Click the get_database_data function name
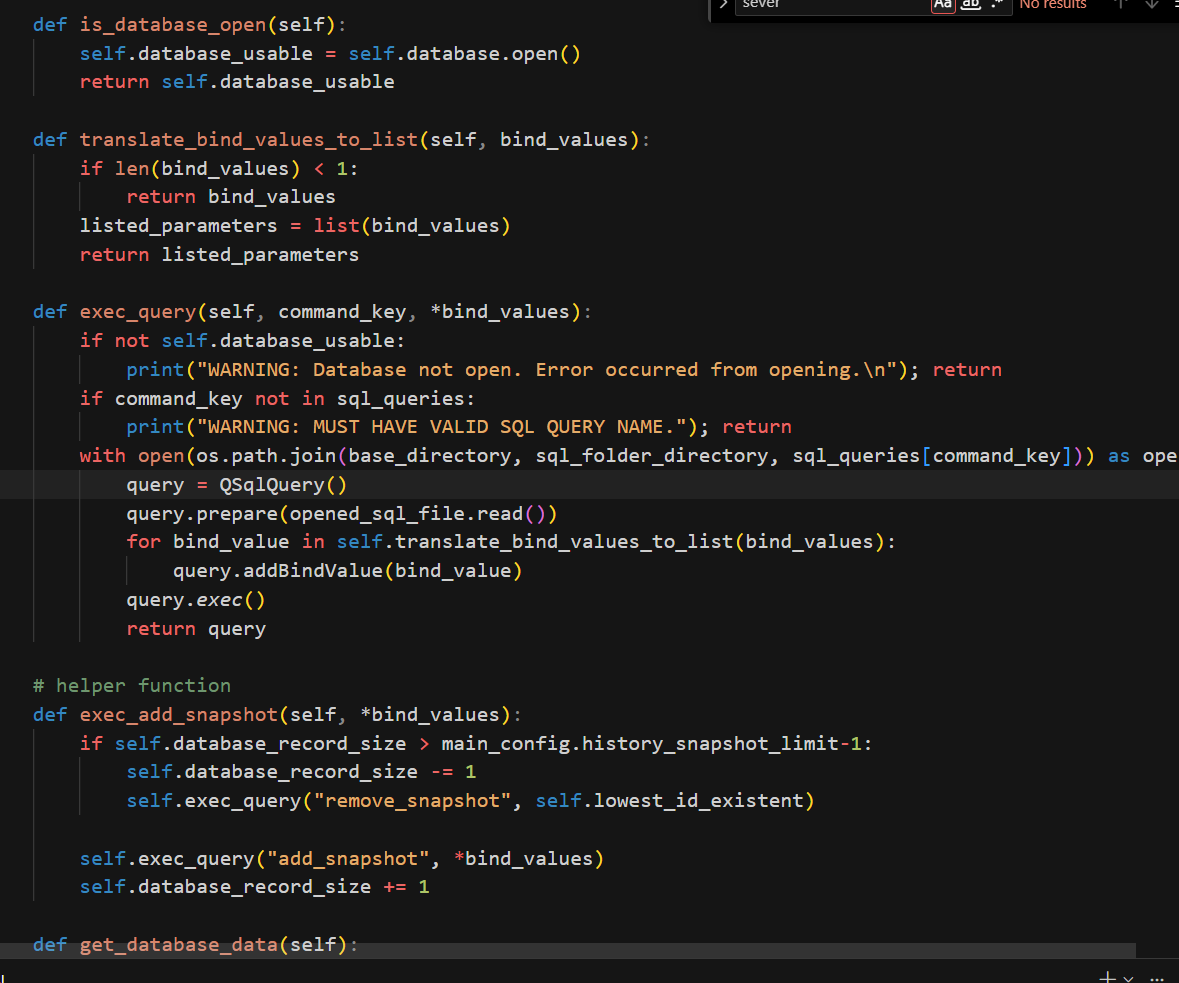This screenshot has width=1179, height=983. [x=178, y=945]
